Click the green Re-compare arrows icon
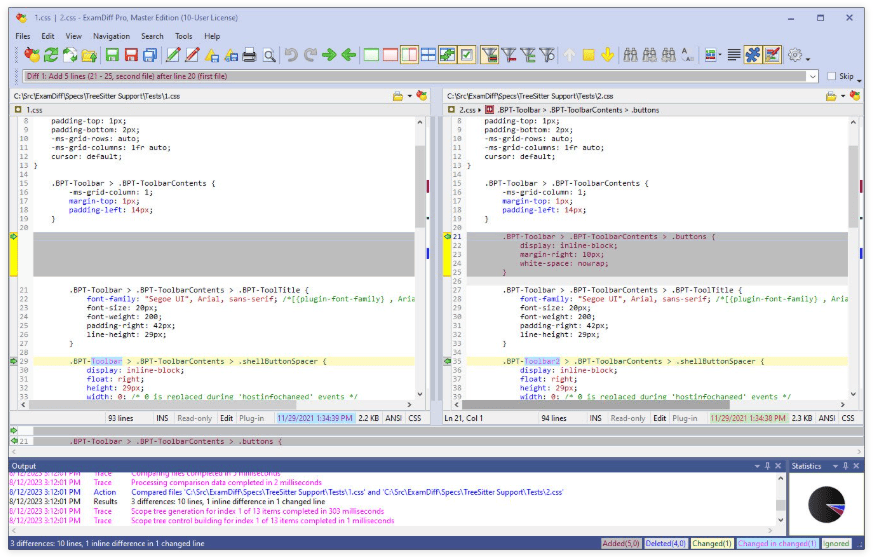 coord(51,55)
